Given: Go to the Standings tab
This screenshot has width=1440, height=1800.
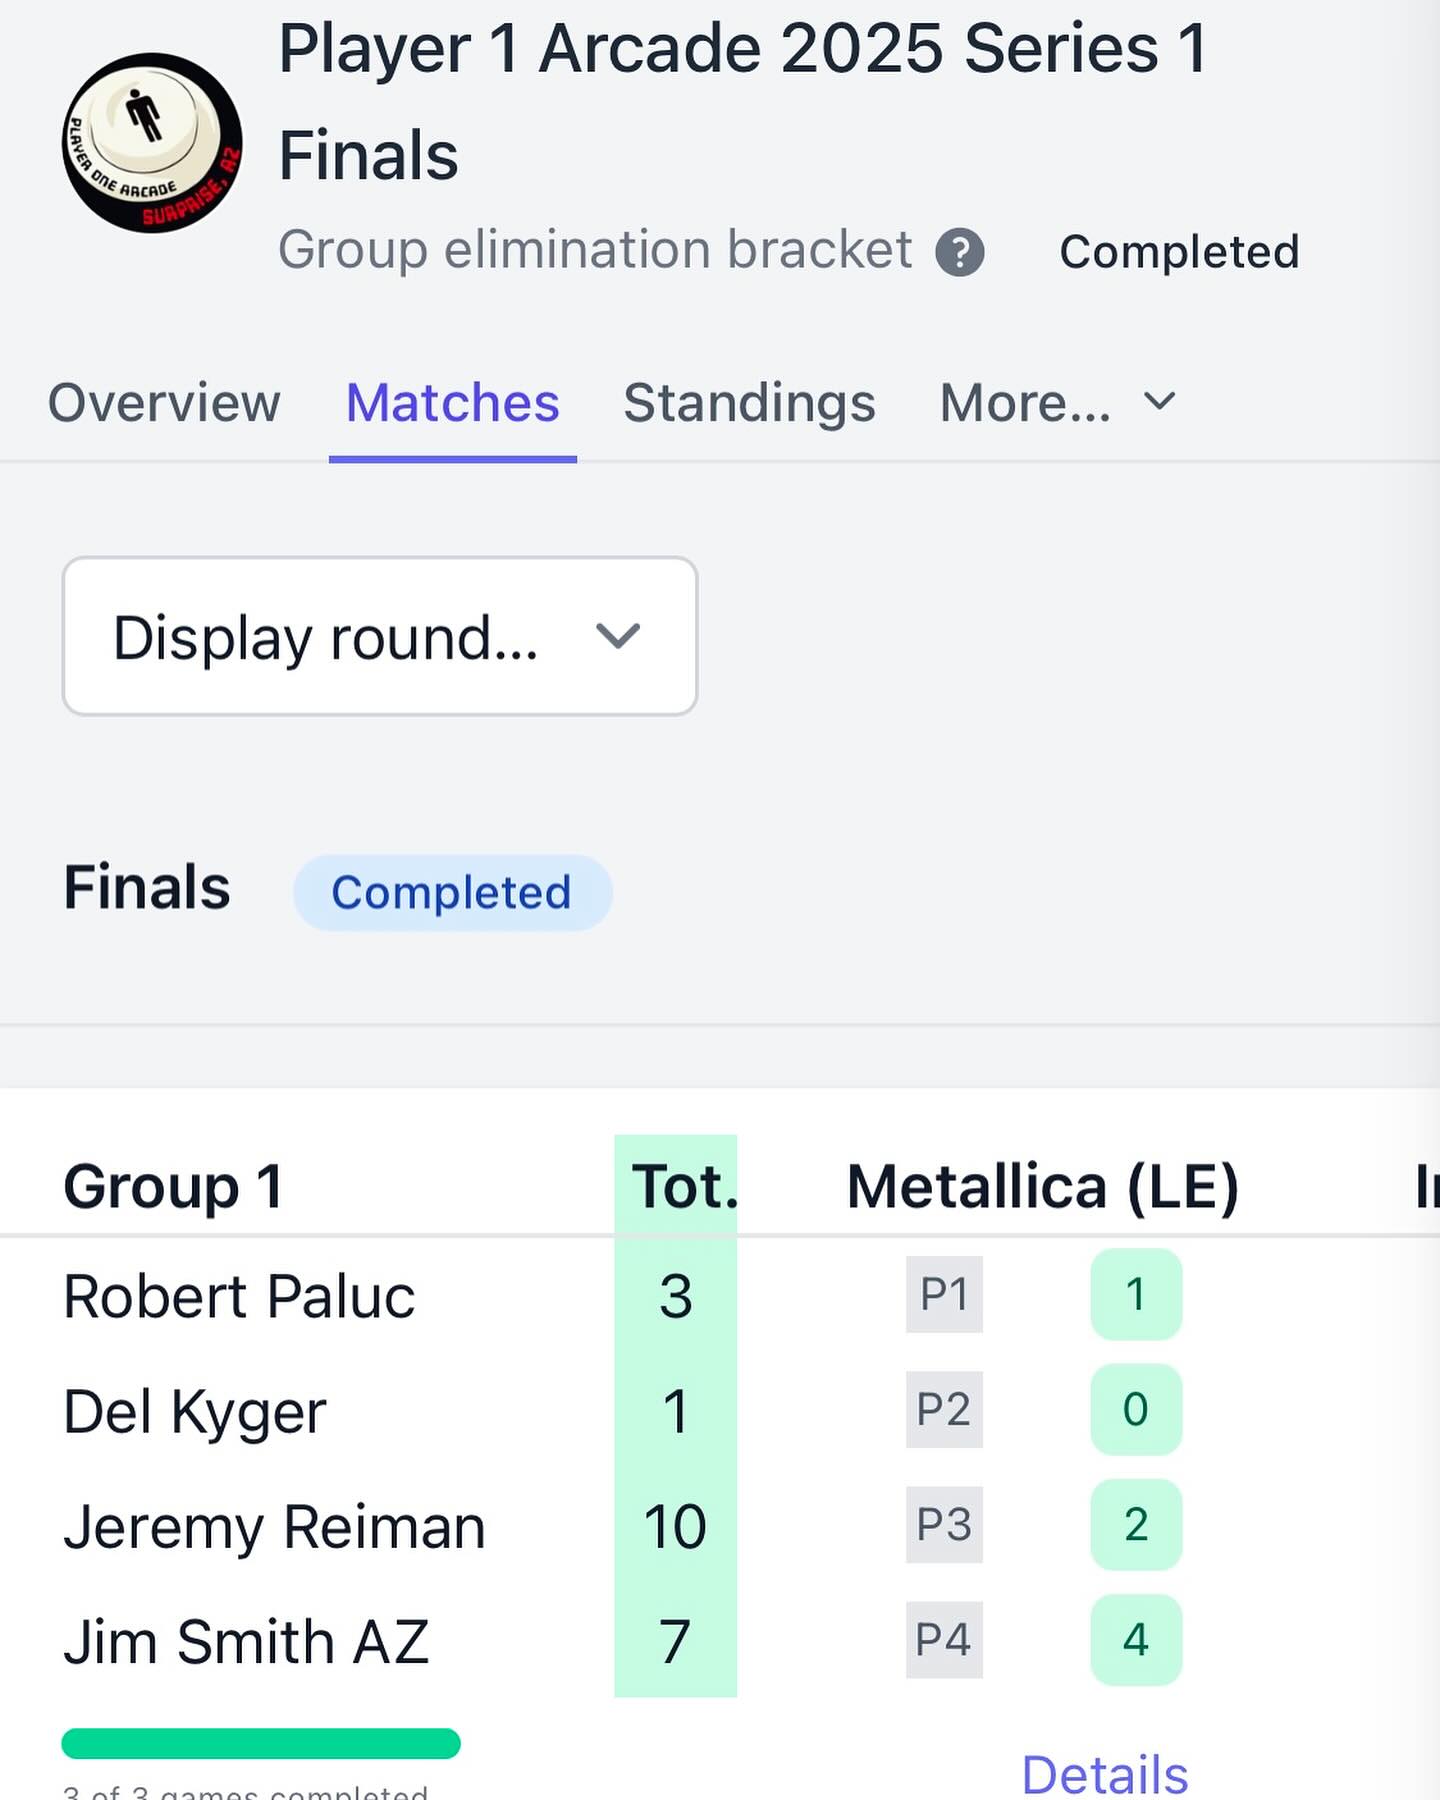Looking at the screenshot, I should tap(749, 402).
